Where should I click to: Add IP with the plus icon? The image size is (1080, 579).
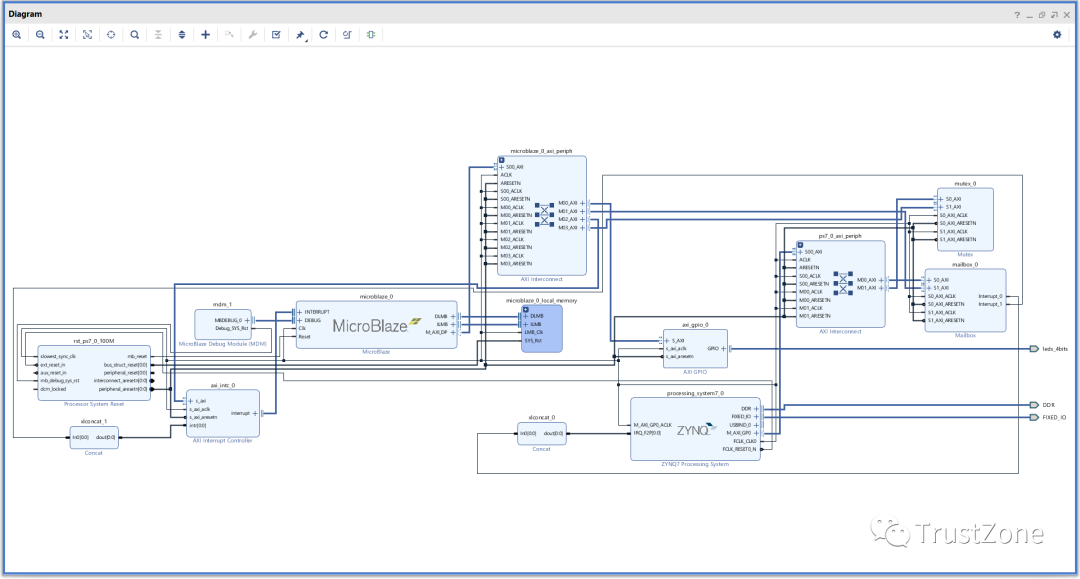[205, 34]
